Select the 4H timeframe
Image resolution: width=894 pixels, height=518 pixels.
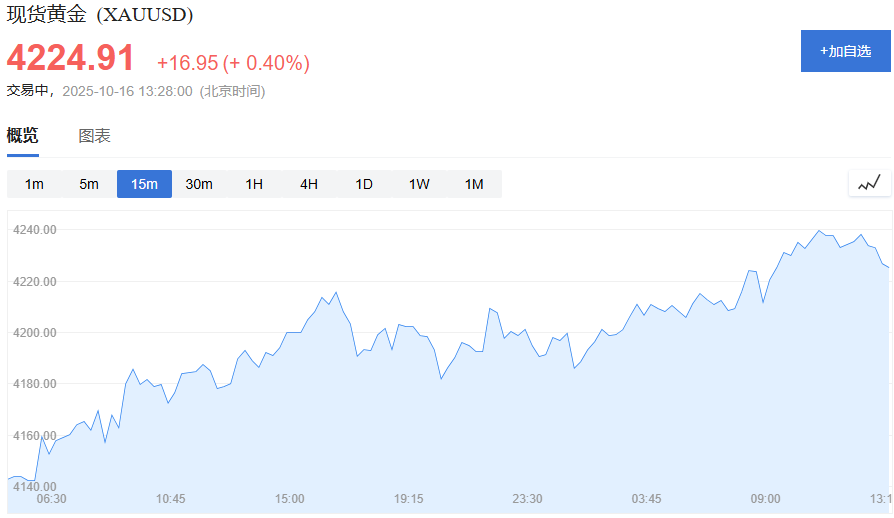309,184
